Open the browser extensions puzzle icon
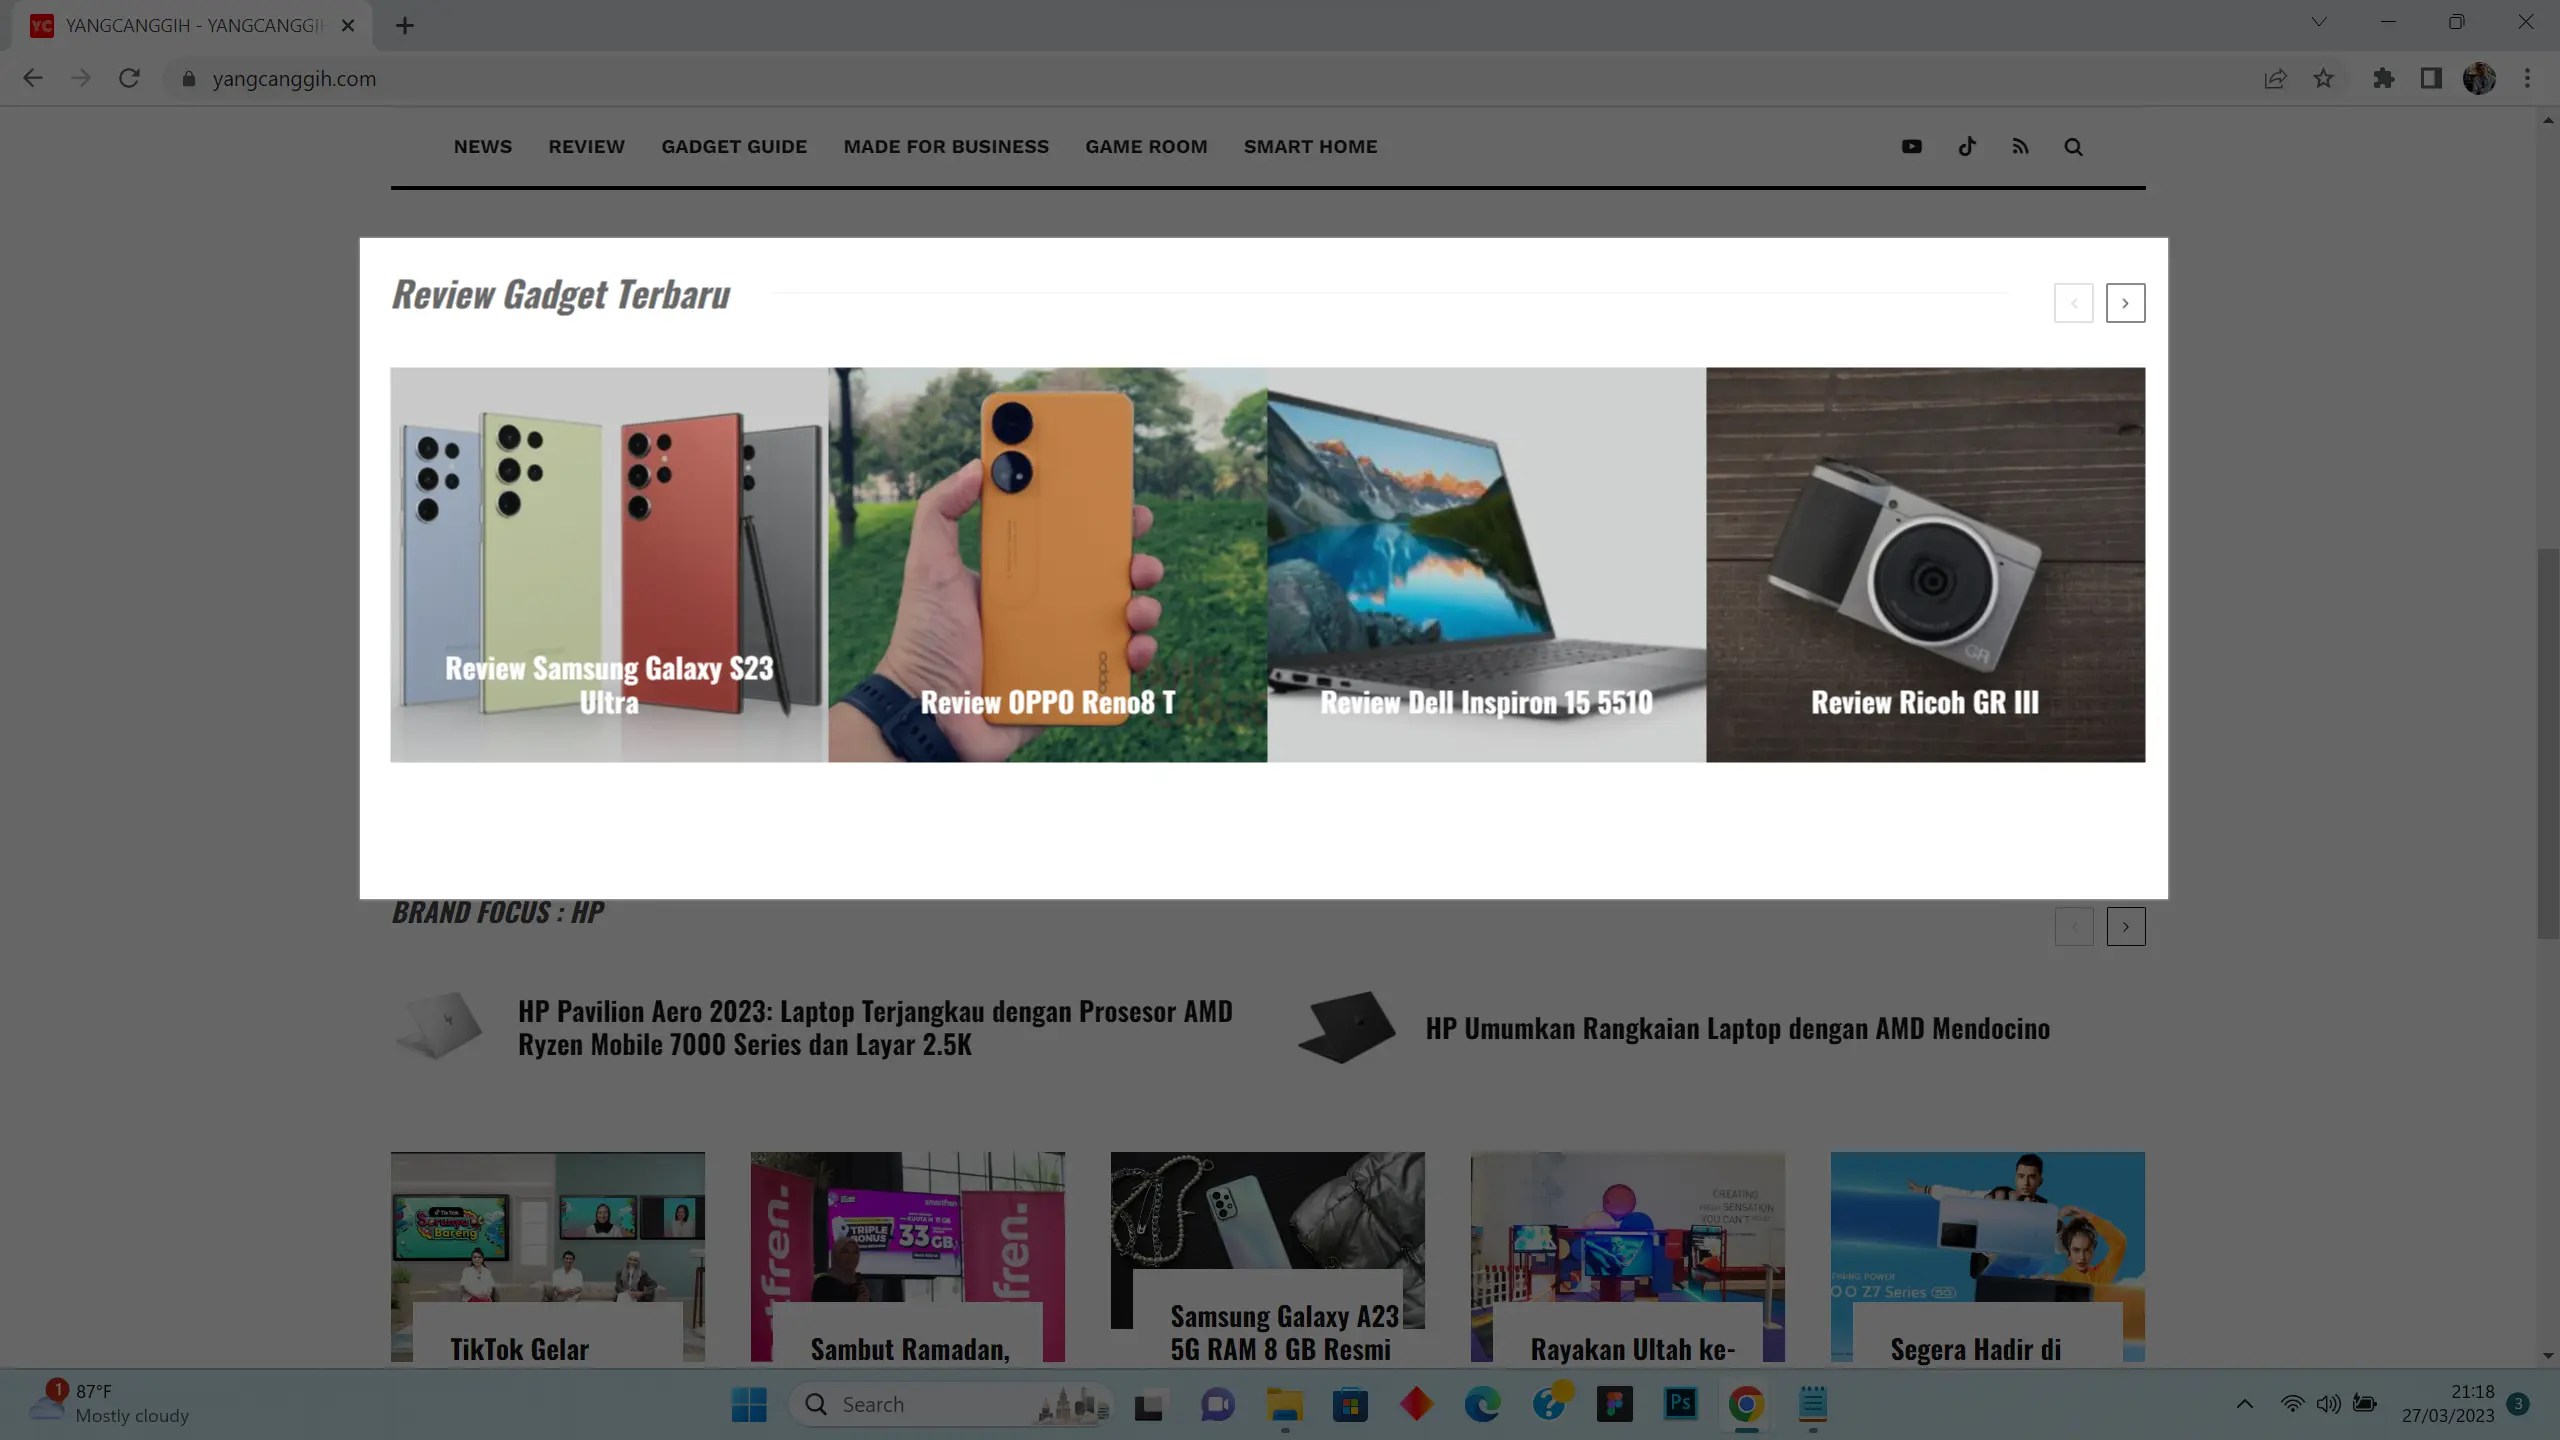Viewport: 2560px width, 1440px height. point(2383,78)
